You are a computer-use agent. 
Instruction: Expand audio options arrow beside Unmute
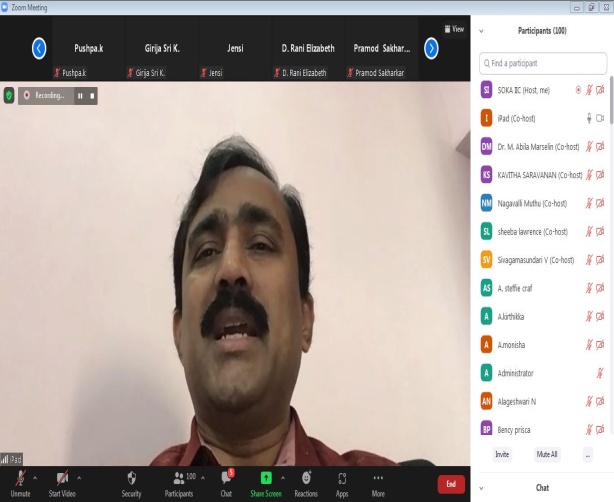(37, 476)
